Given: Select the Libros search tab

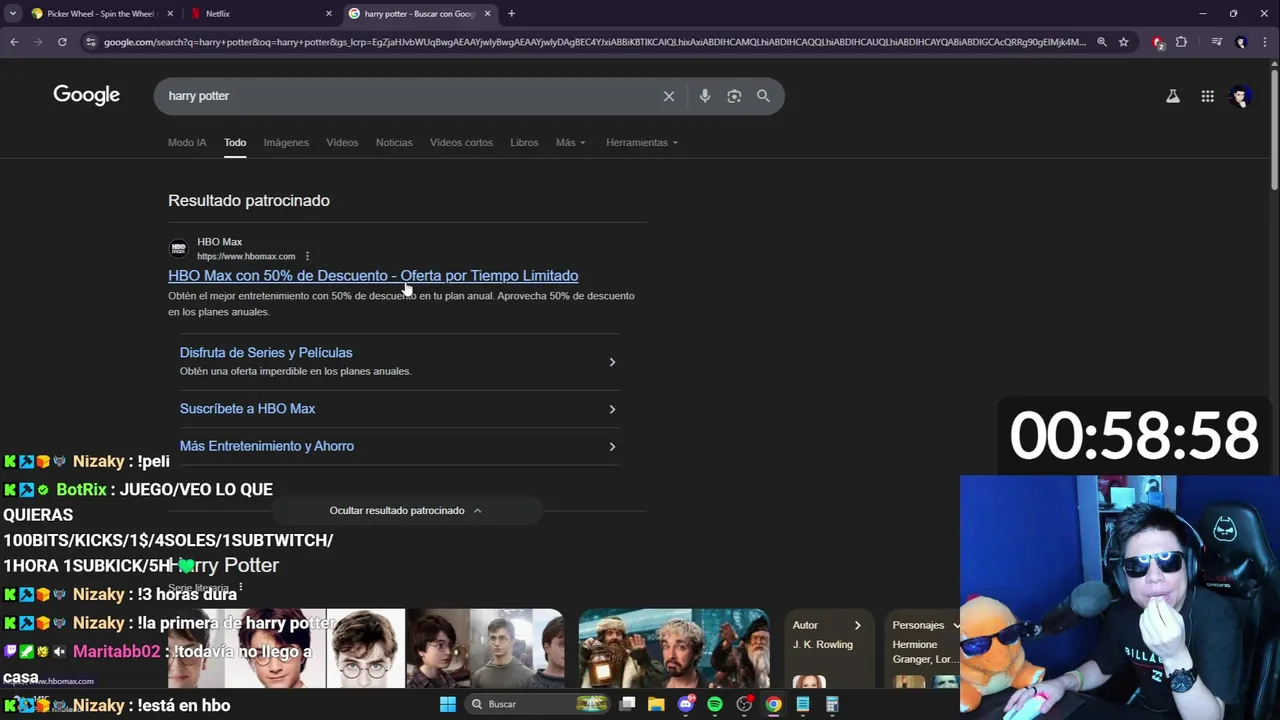Looking at the screenshot, I should click(x=524, y=142).
